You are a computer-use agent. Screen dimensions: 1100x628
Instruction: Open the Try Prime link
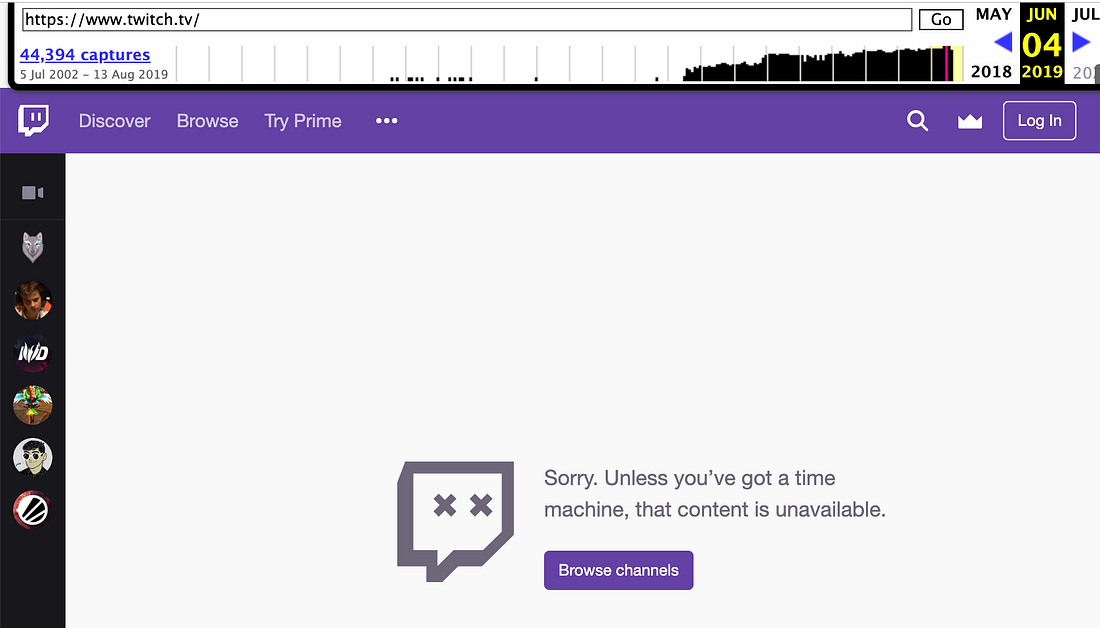pos(303,121)
